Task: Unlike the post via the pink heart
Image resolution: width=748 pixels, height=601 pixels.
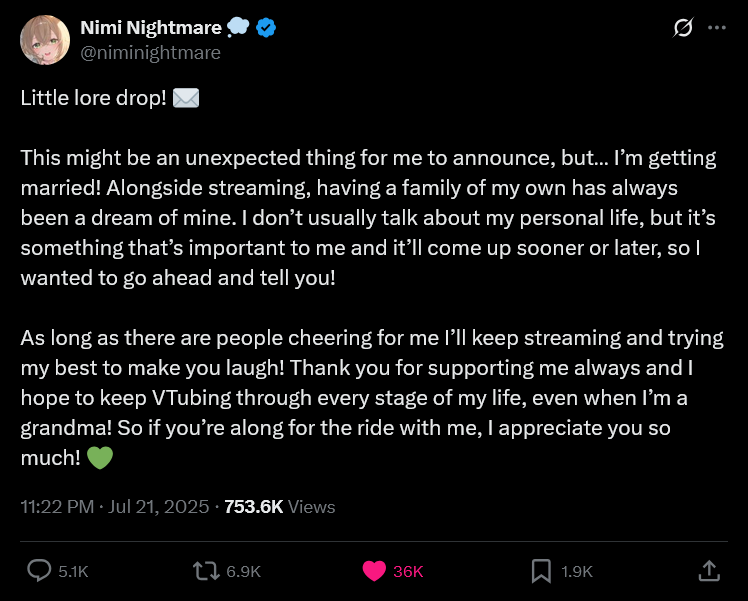Action: pos(374,571)
